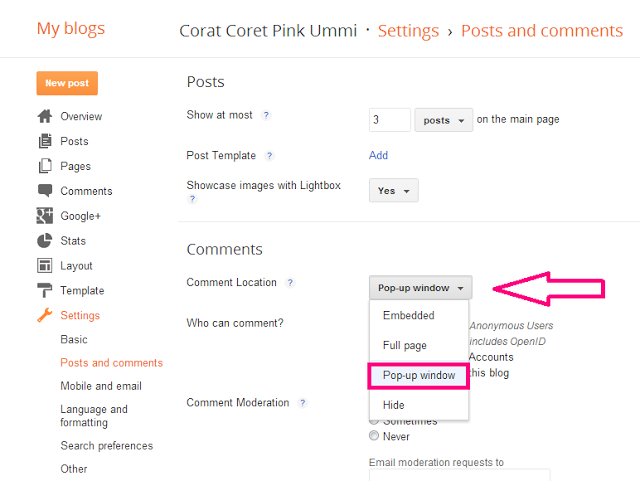Open the Stats pie chart icon
The width and height of the screenshot is (640, 481).
coord(44,241)
